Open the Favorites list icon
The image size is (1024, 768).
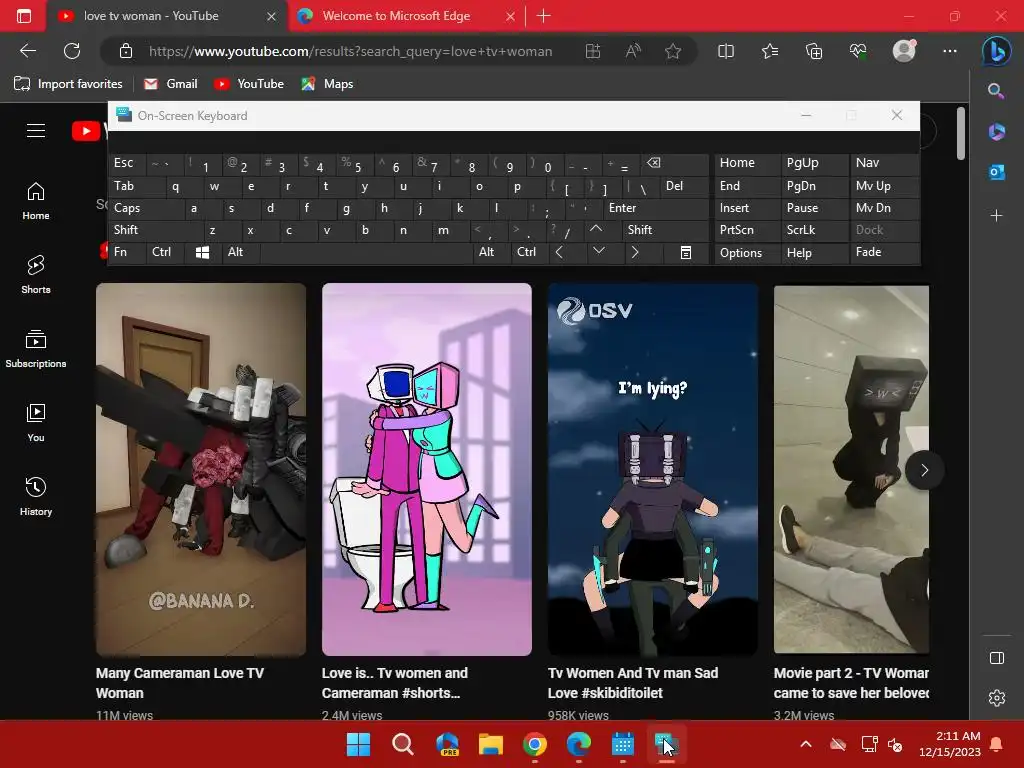(770, 51)
